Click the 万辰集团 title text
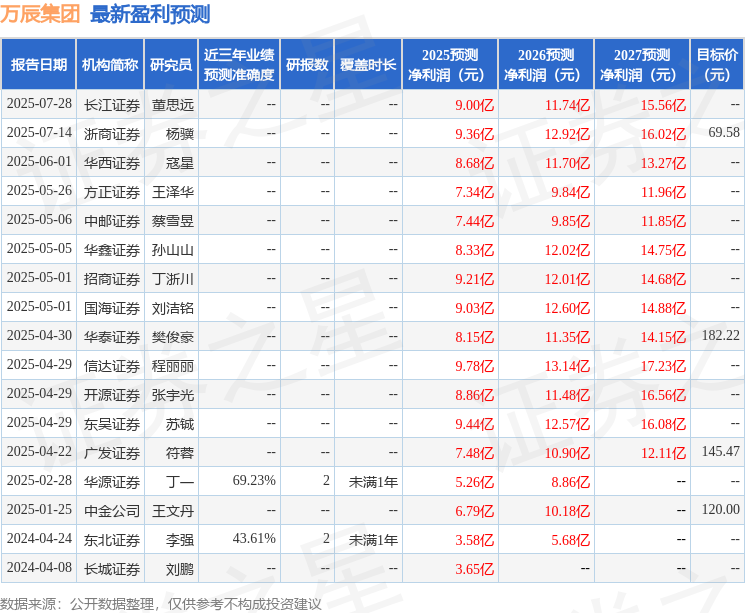This screenshot has height=613, width=745. [40, 14]
